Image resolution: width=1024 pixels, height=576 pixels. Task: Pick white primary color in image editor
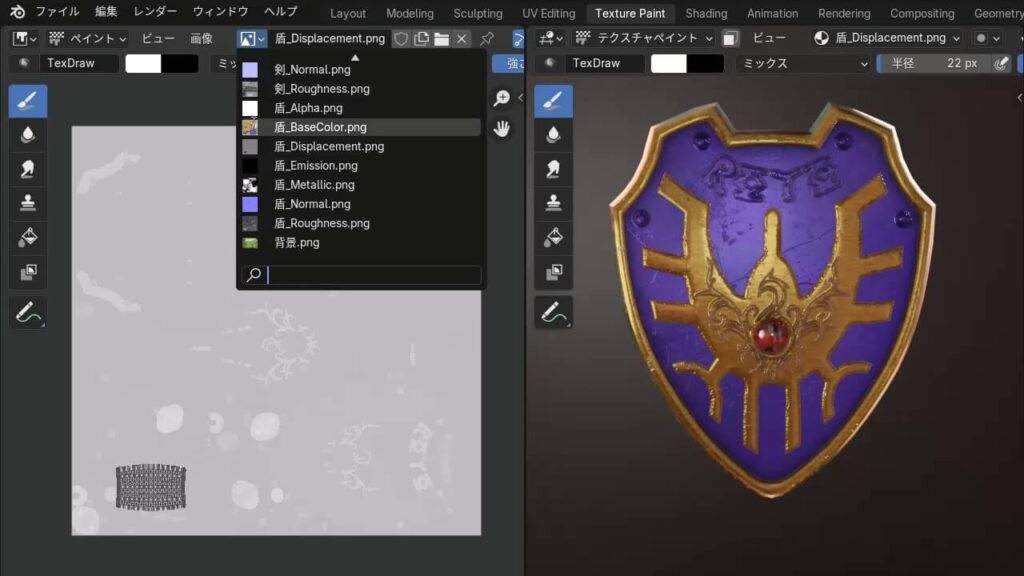coord(143,63)
